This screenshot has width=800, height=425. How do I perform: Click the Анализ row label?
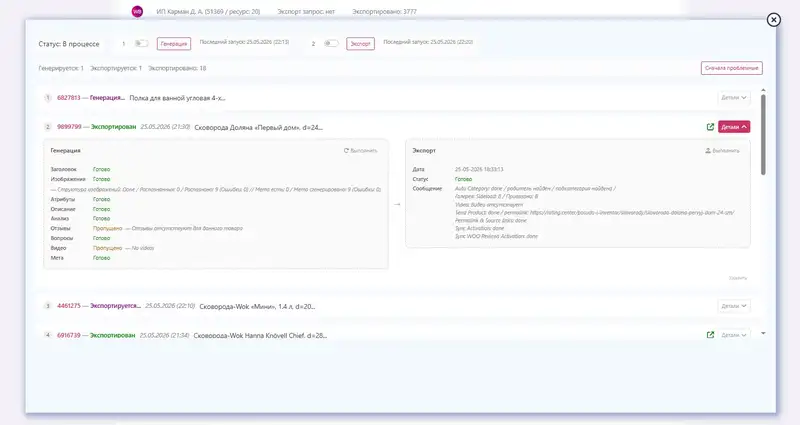tap(59, 218)
